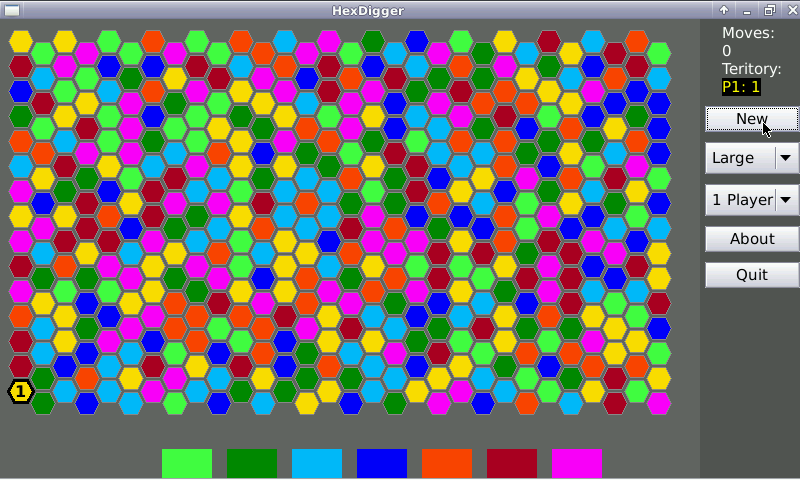Image resolution: width=800 pixels, height=480 pixels.
Task: Open the Large board size dropdown
Action: (x=752, y=158)
